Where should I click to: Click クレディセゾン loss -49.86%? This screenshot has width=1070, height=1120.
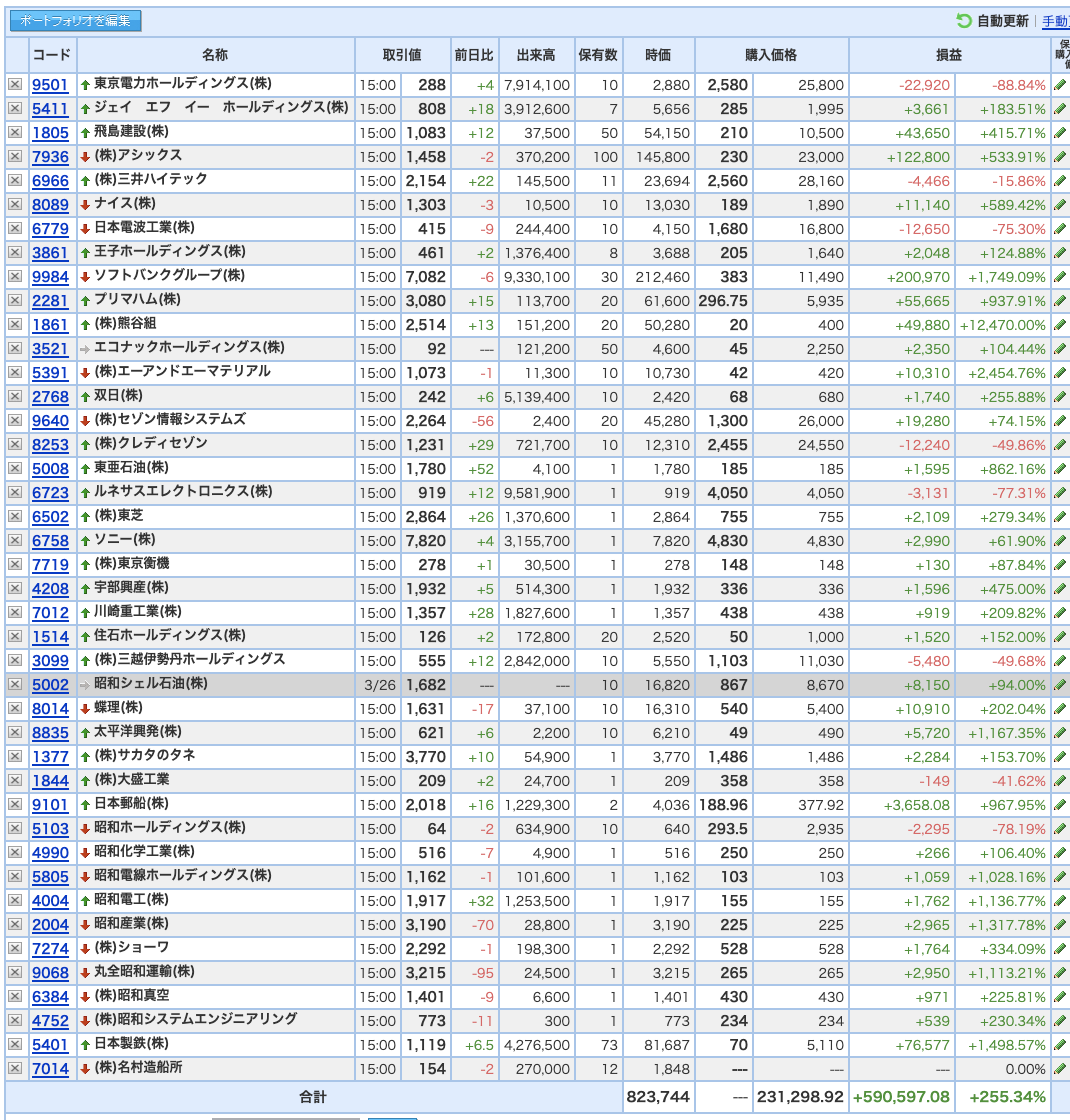[1019, 445]
